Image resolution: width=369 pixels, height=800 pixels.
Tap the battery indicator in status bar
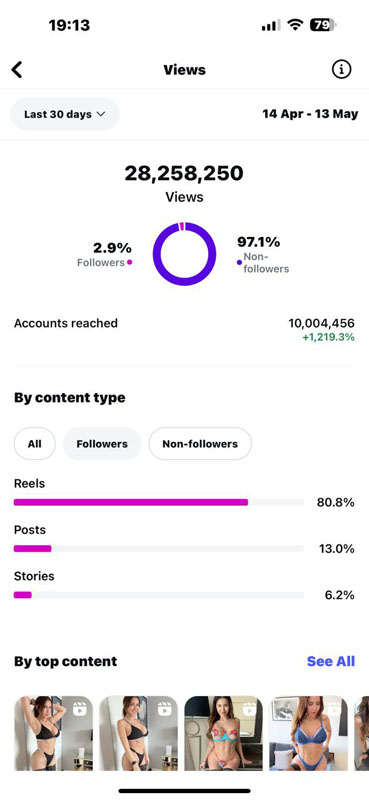click(323, 25)
